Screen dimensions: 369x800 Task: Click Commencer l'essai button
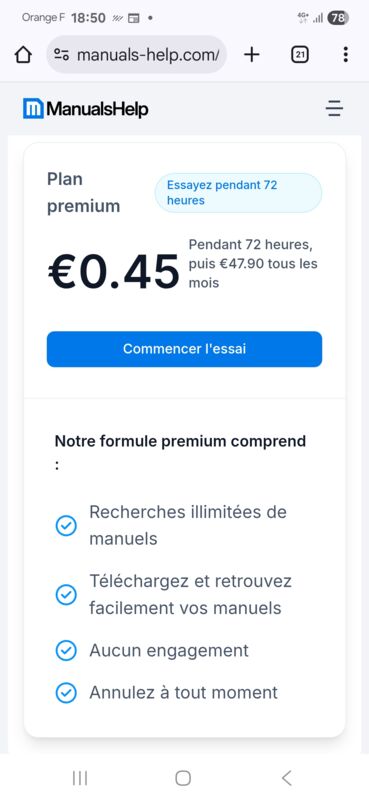click(x=184, y=349)
